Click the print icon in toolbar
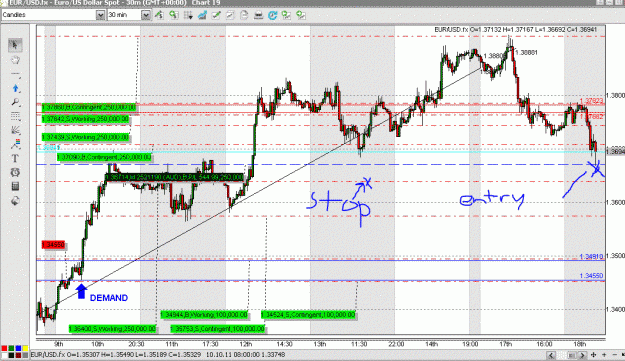This screenshot has width=625, height=361. (259, 15)
